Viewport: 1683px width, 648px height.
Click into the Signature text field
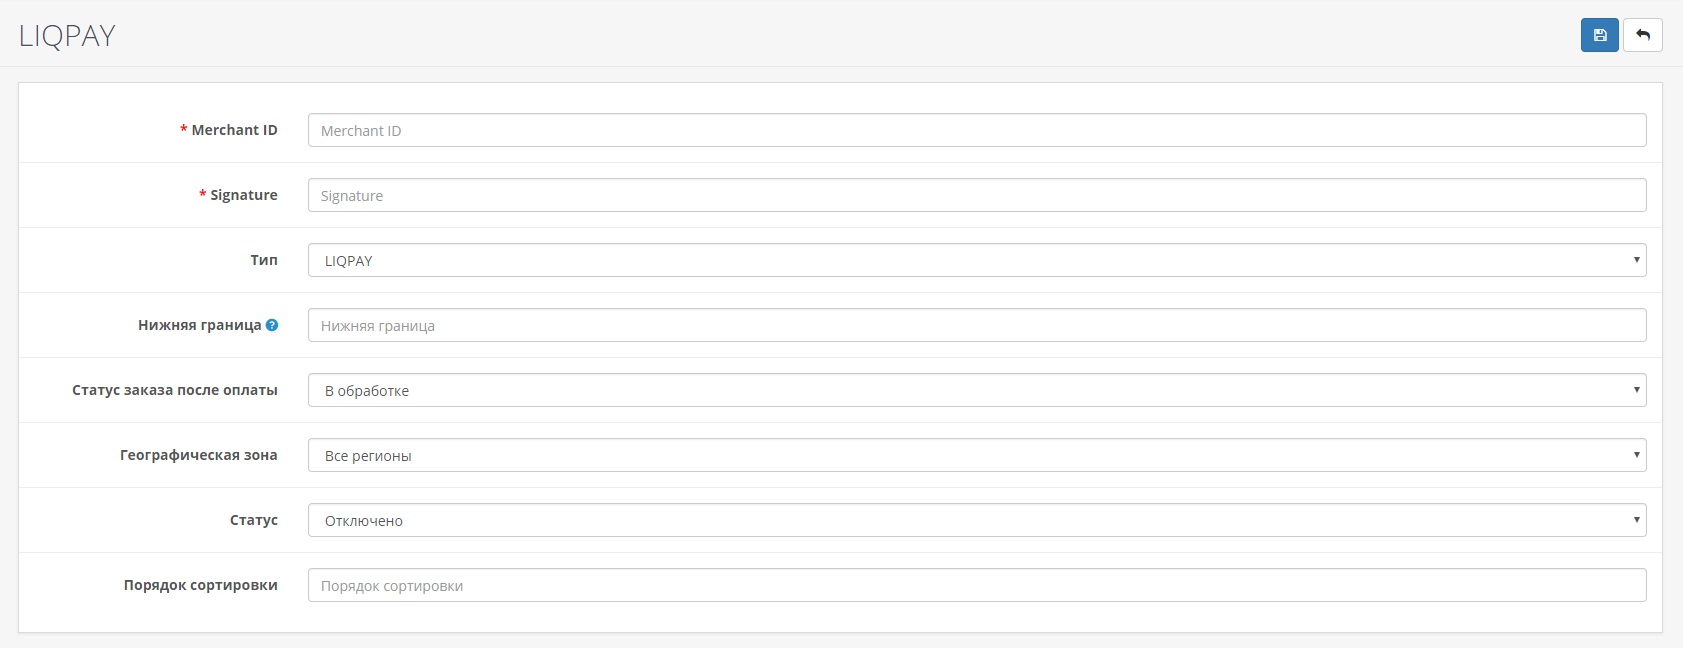(x=976, y=195)
